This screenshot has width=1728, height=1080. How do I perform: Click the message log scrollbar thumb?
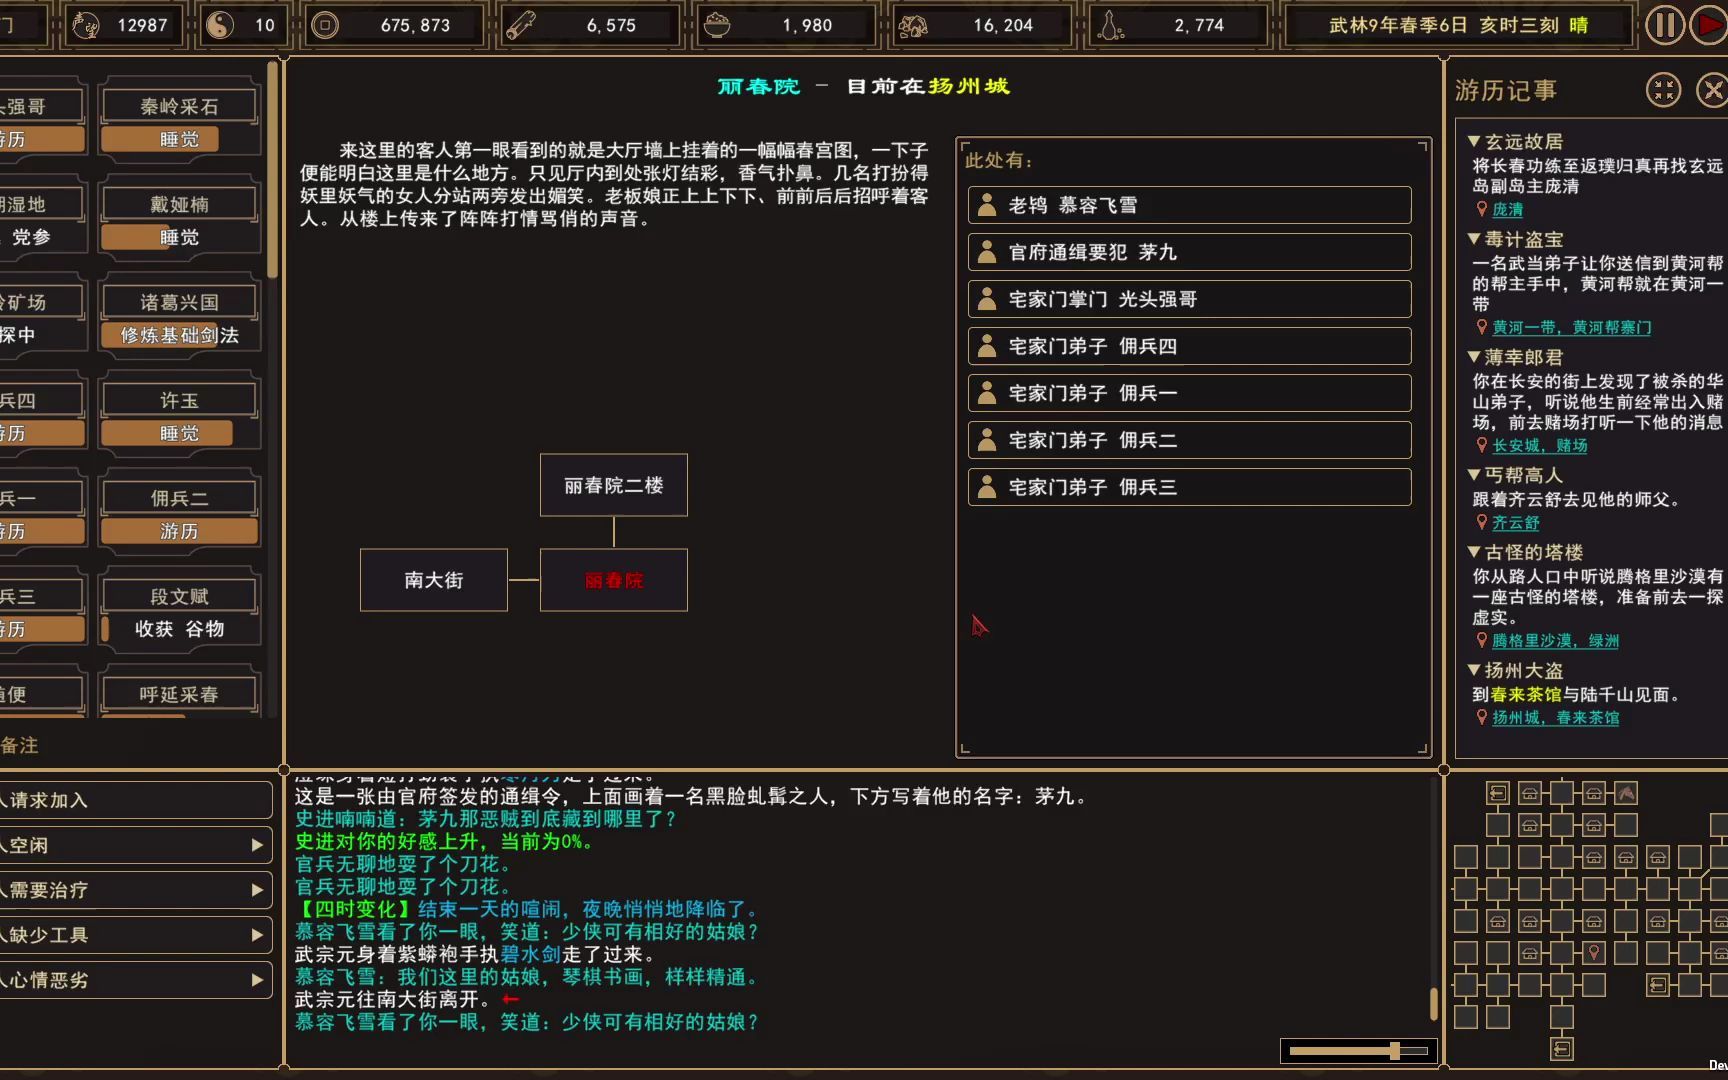(1434, 1003)
